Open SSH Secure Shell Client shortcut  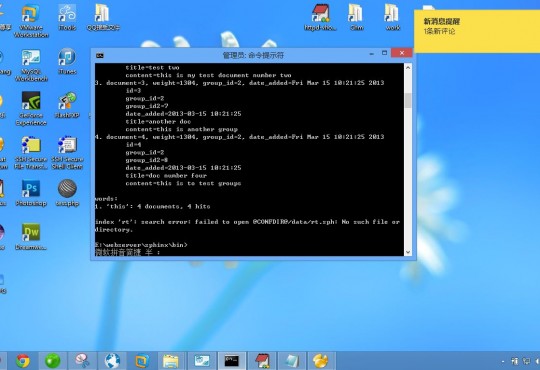[67, 152]
